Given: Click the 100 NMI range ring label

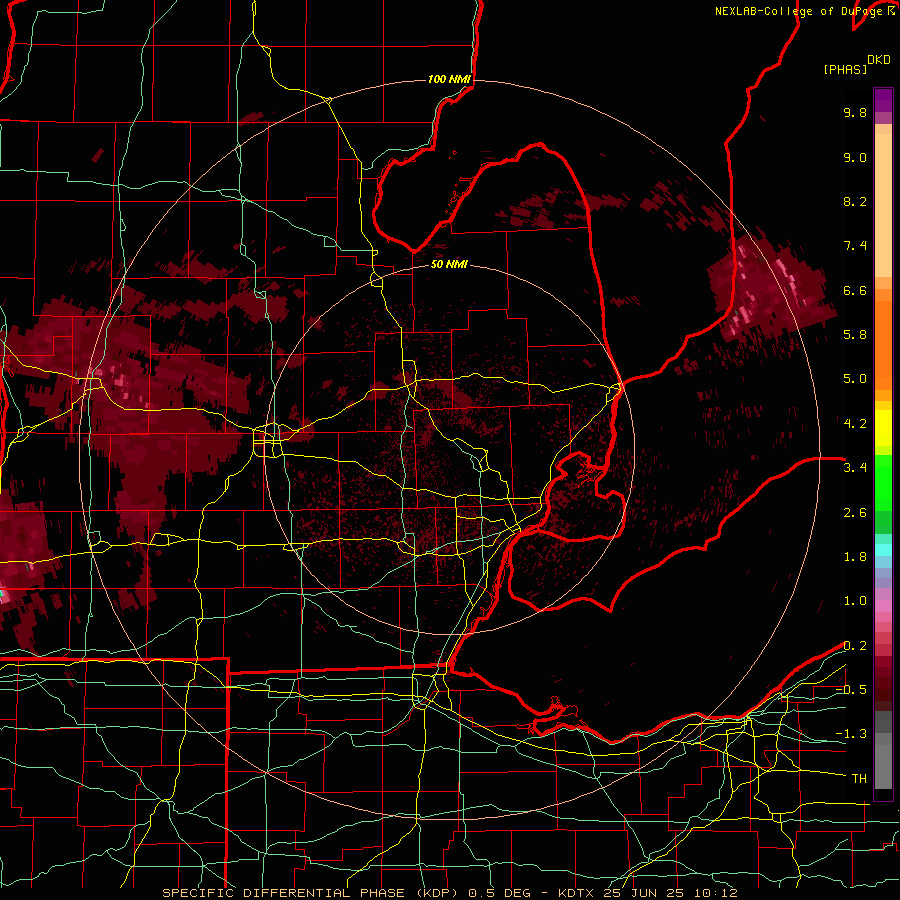Looking at the screenshot, I should tap(449, 79).
